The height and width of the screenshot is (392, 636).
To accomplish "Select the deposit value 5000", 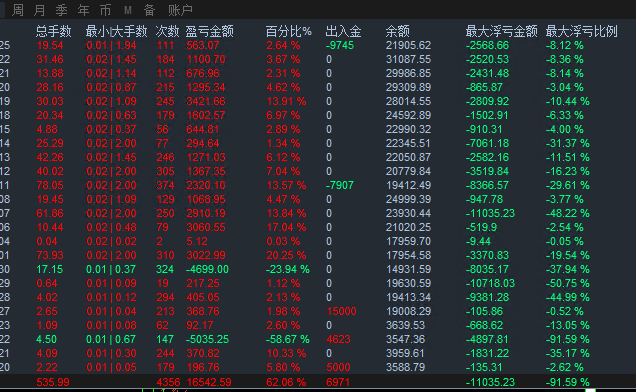I will pos(338,367).
